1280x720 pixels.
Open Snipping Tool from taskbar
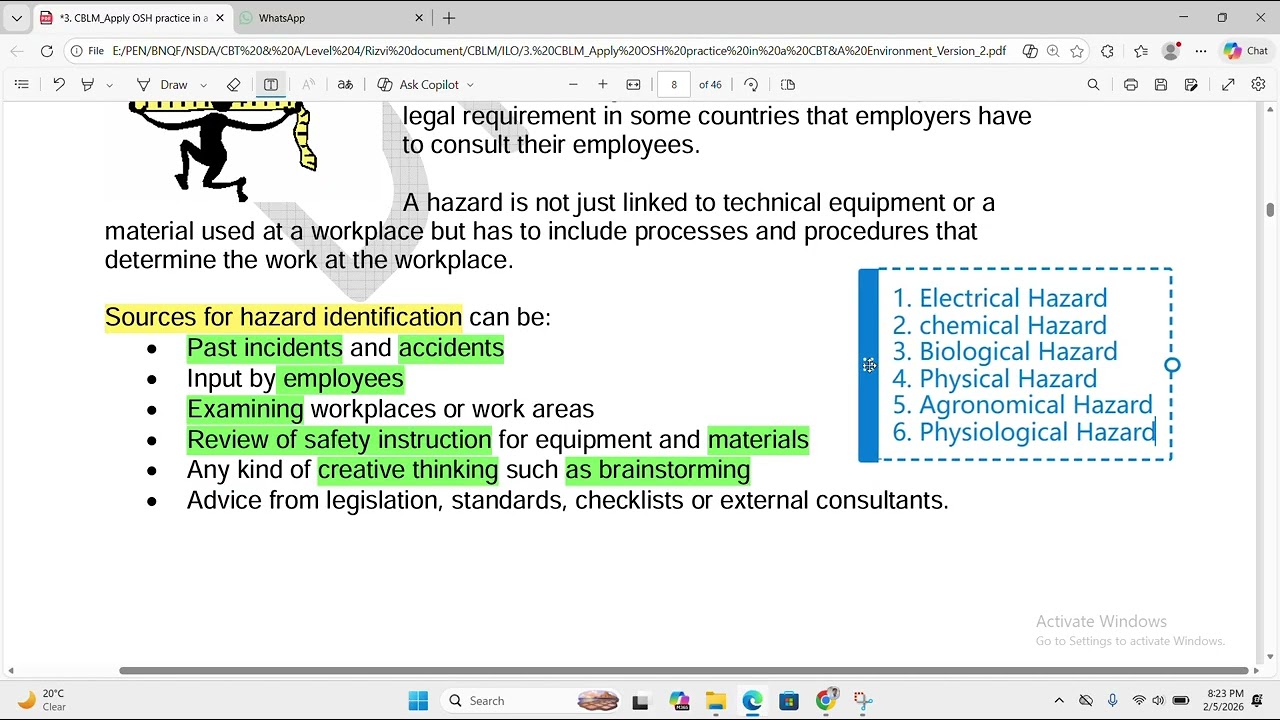pos(863,701)
